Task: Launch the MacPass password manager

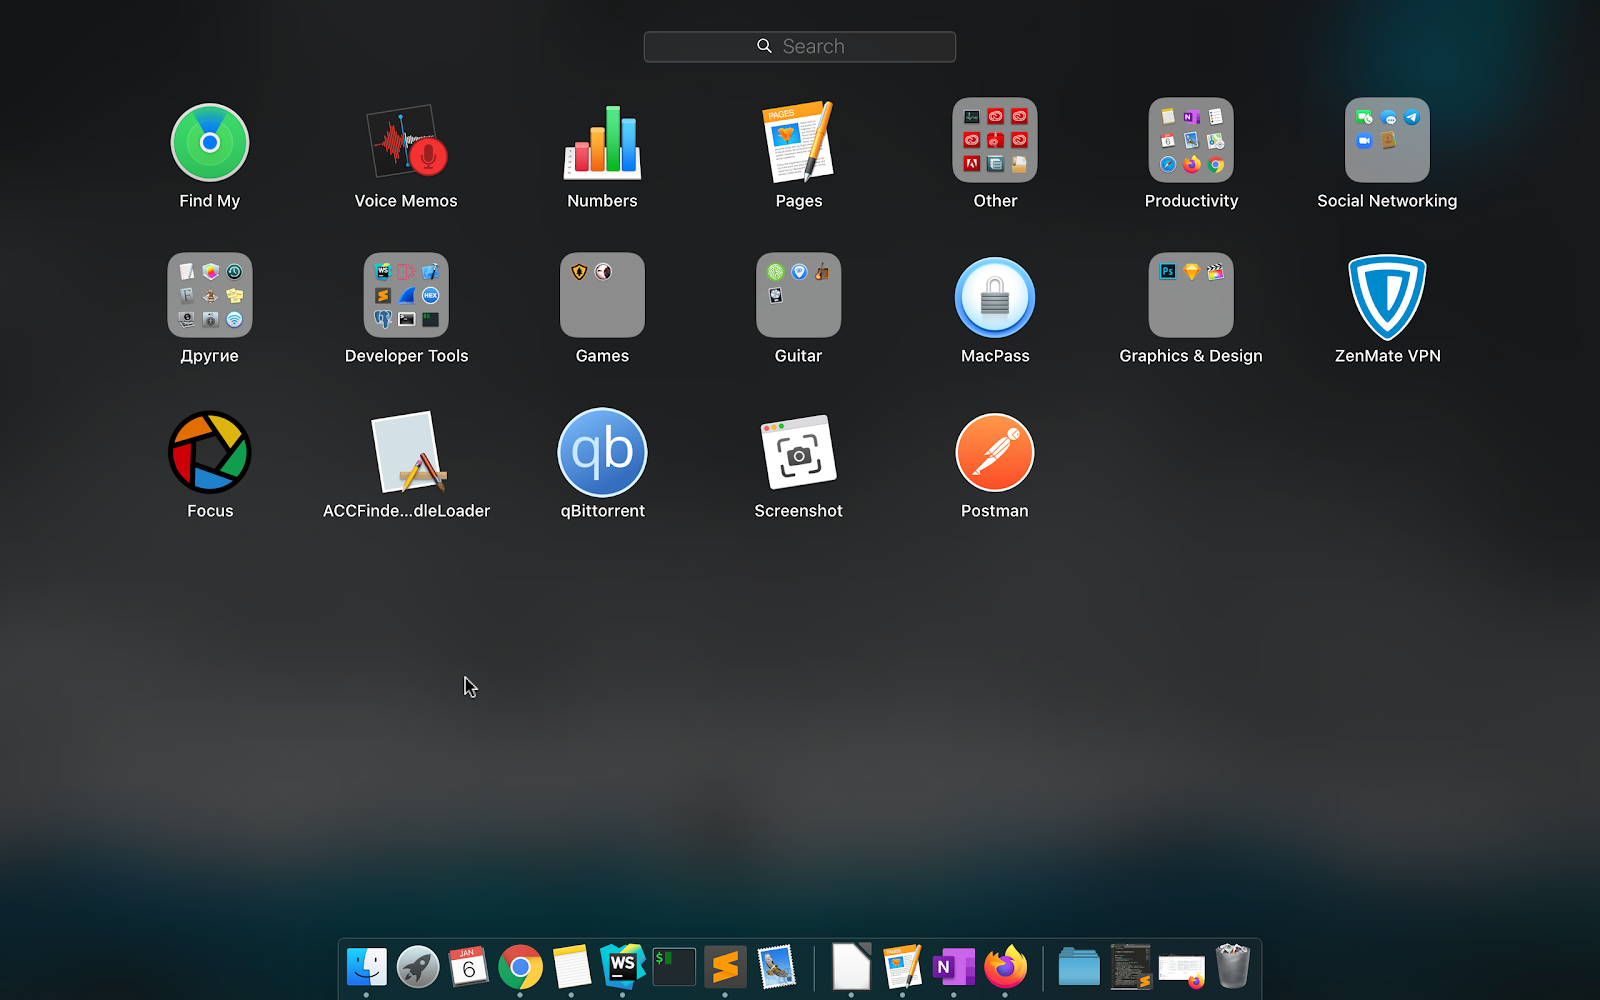Action: click(995, 297)
